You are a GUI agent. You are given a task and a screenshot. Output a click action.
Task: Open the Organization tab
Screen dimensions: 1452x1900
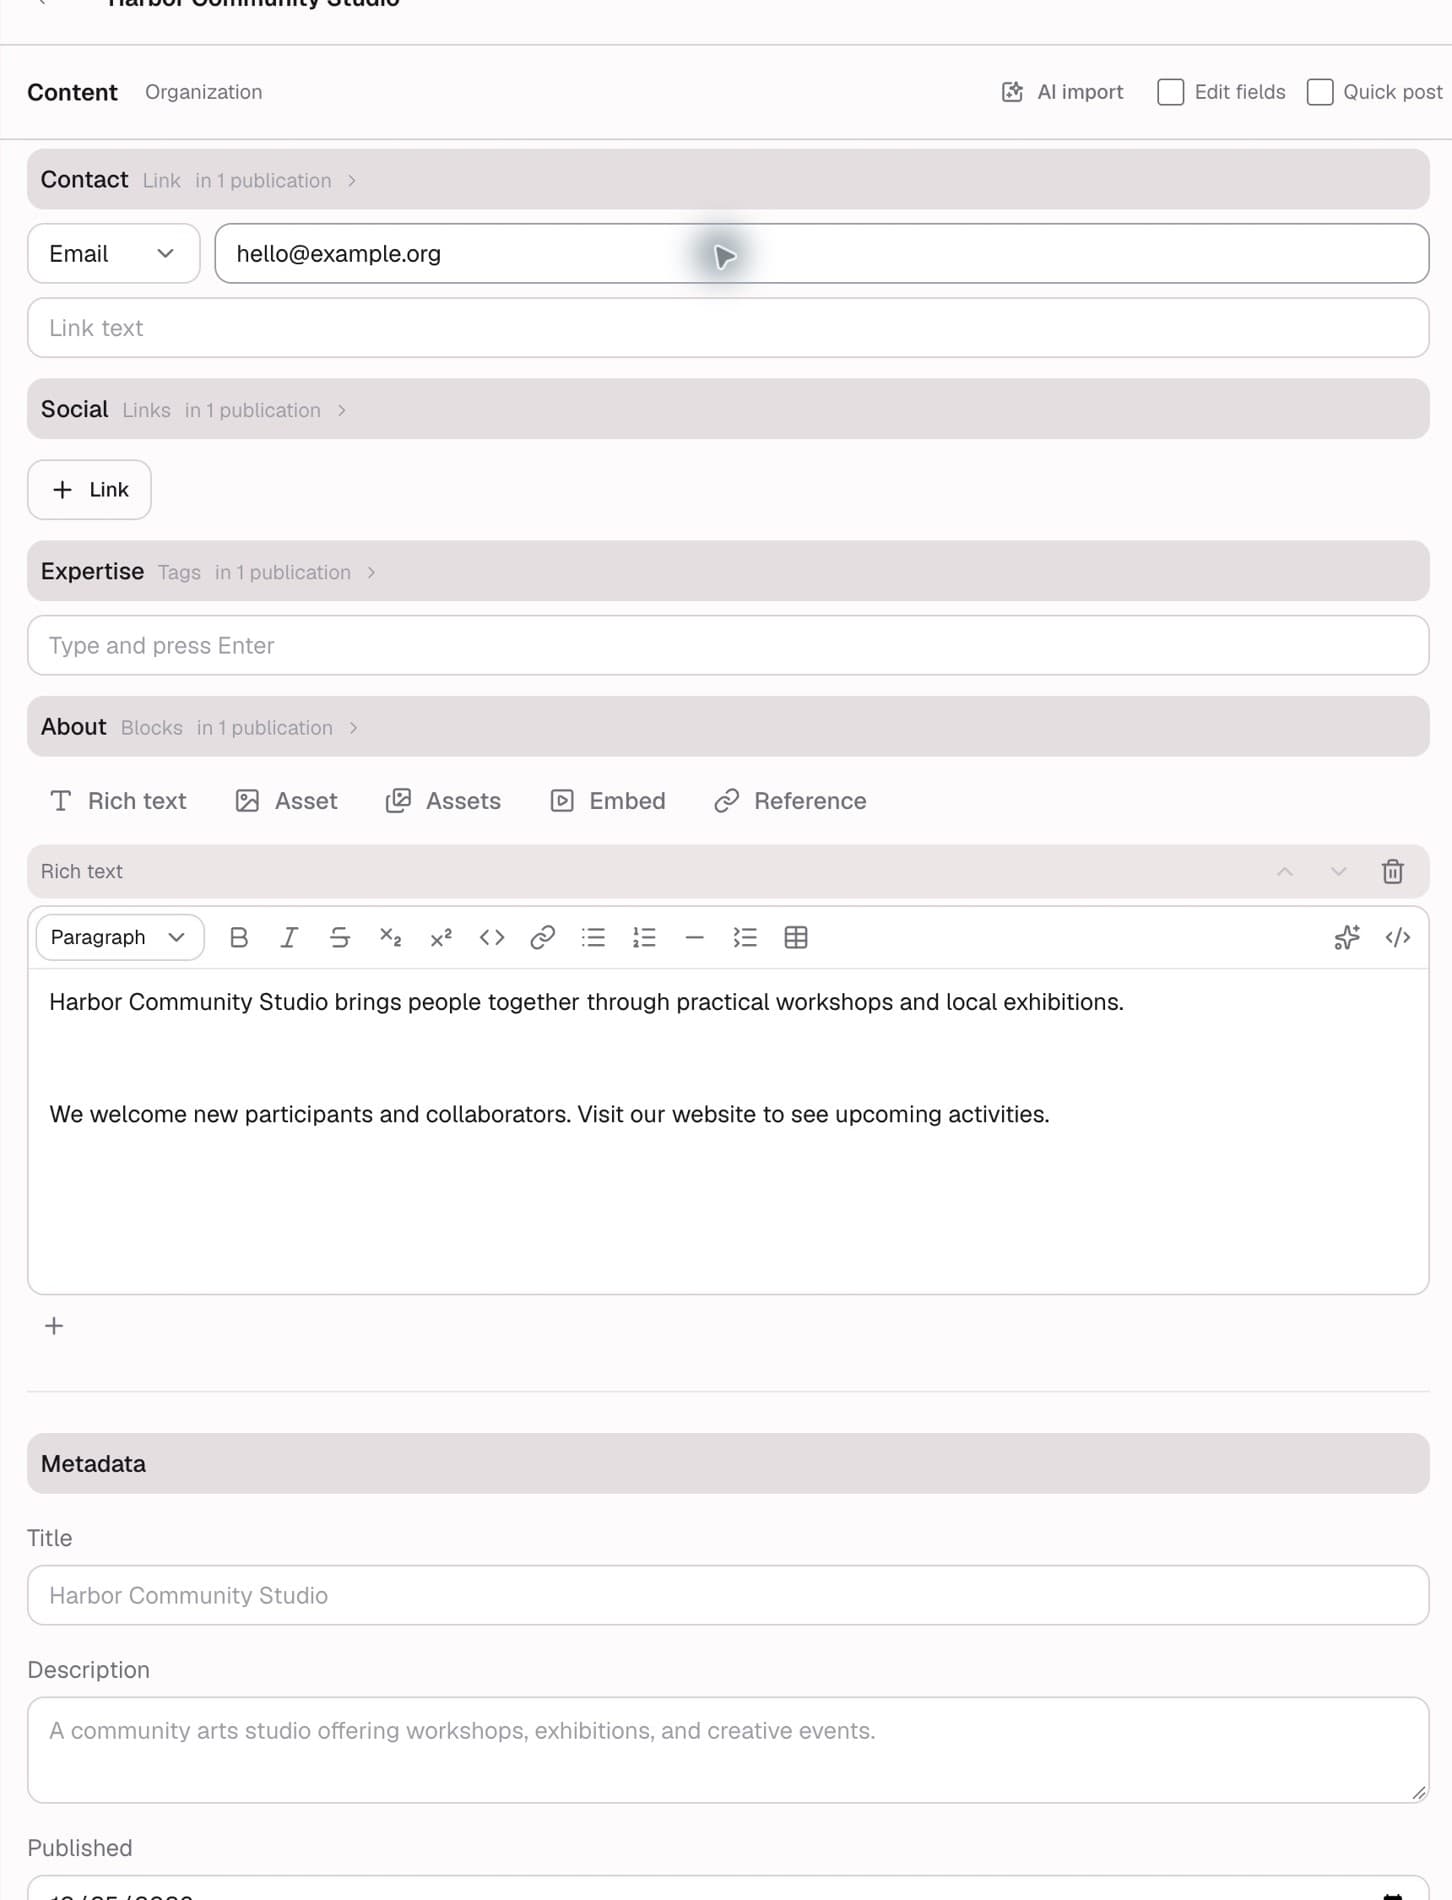(204, 92)
